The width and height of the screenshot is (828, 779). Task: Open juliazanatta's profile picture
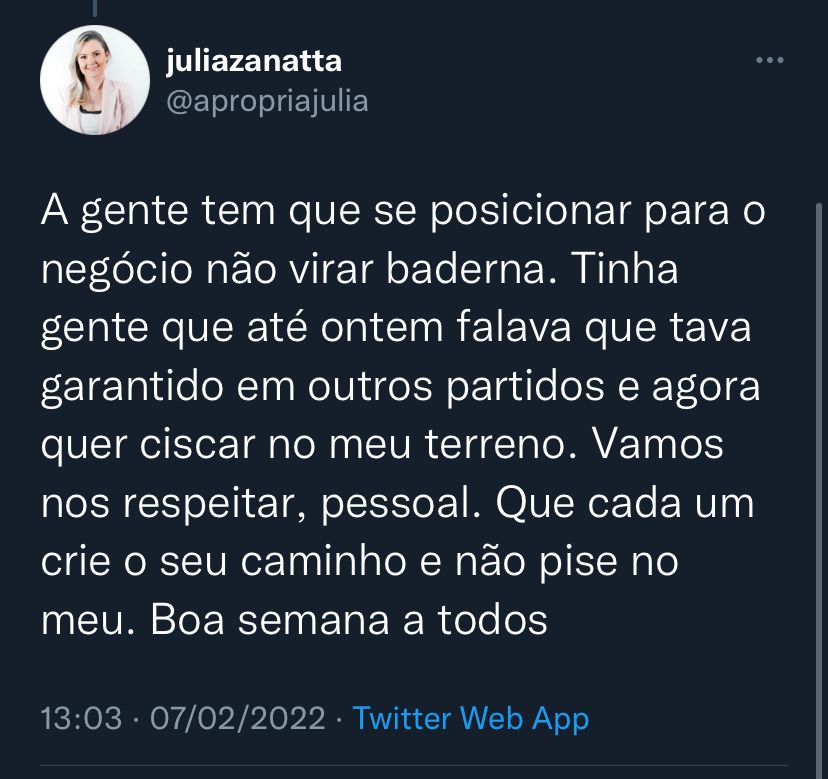(x=95, y=80)
